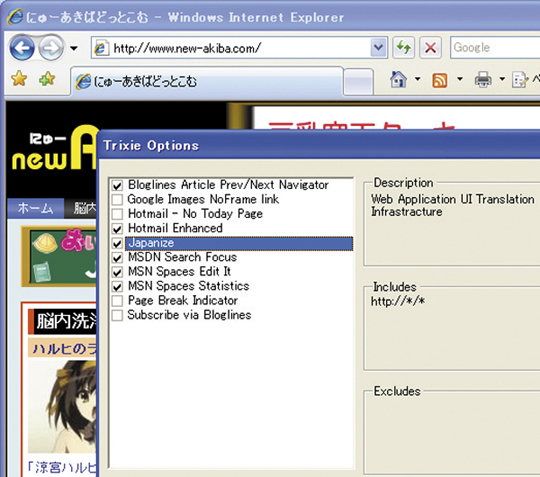
Task: Go back with the browser Back arrow
Action: pyautogui.click(x=22, y=48)
